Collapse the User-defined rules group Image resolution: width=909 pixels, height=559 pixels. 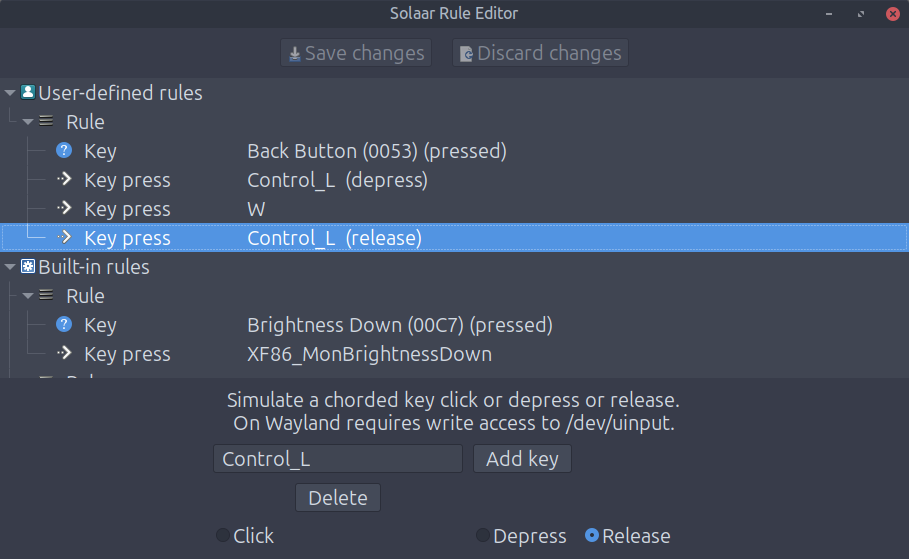[x=10, y=93]
